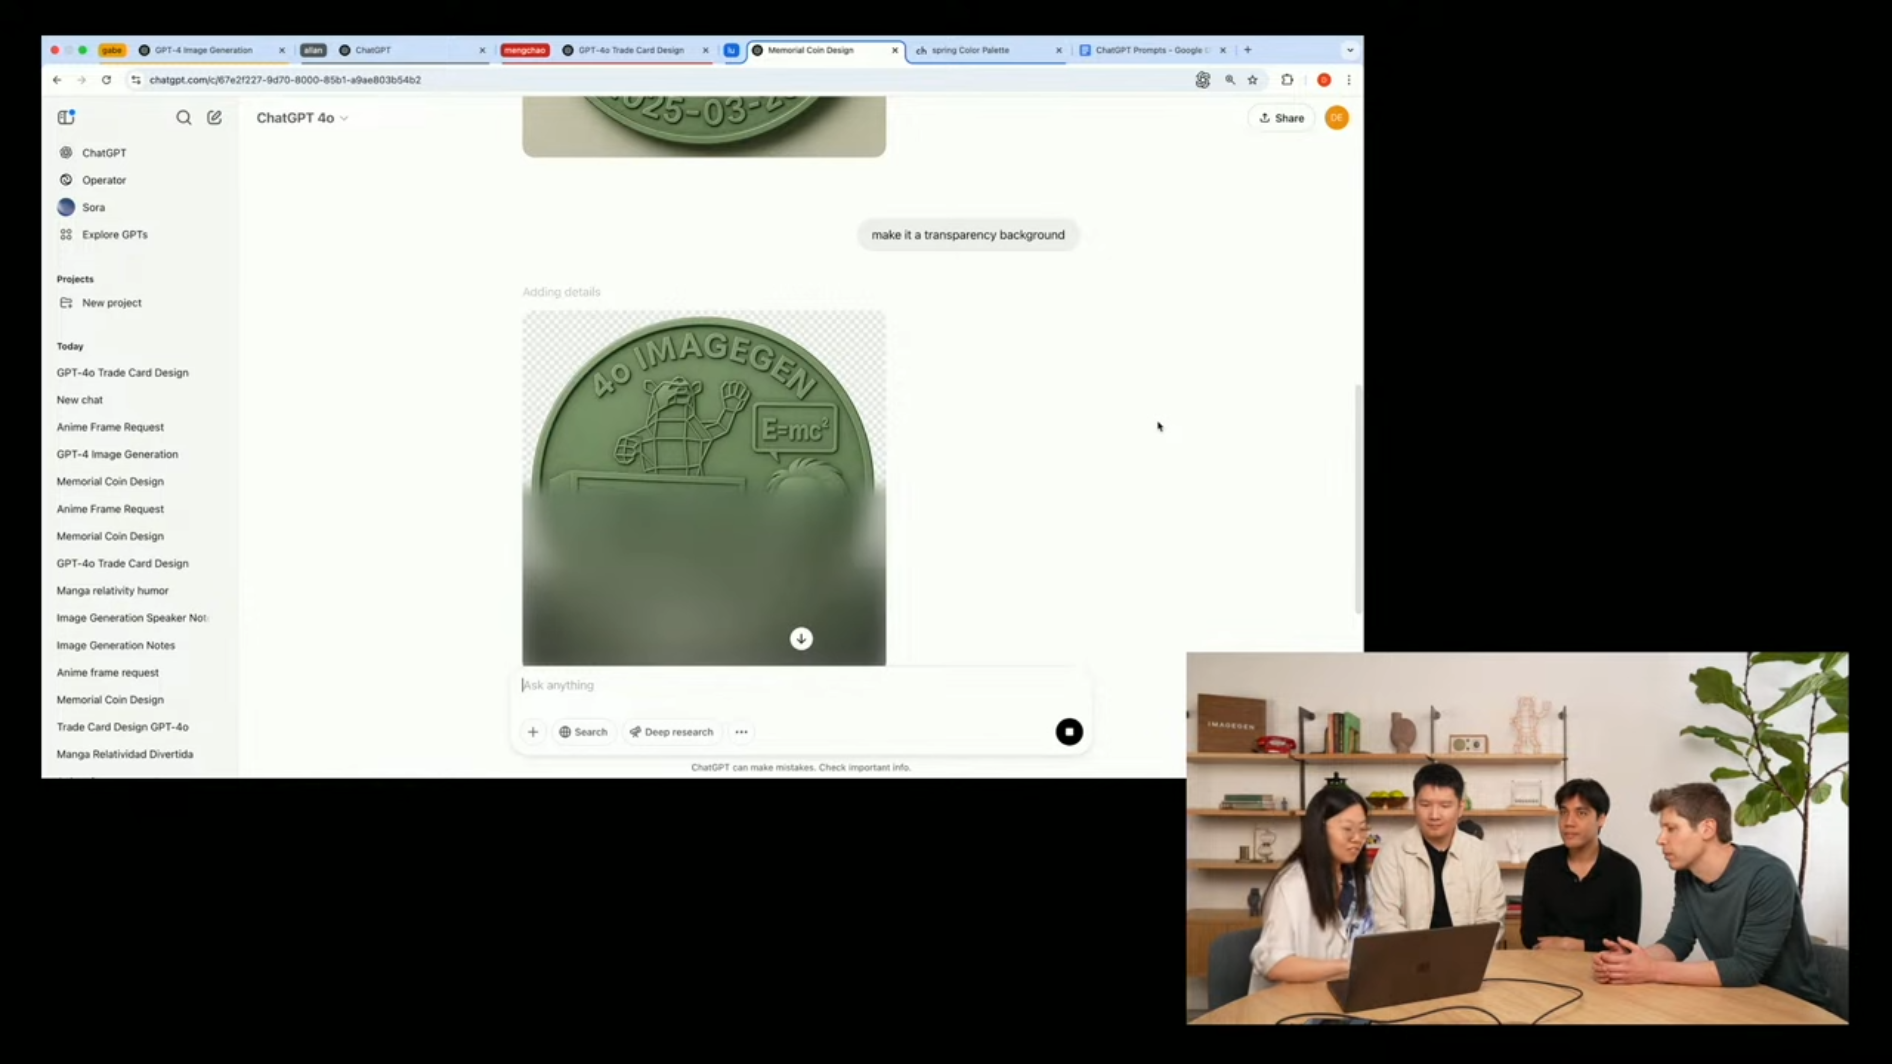Open the red Chrome profile icon
Image resolution: width=1892 pixels, height=1064 pixels.
[1324, 80]
